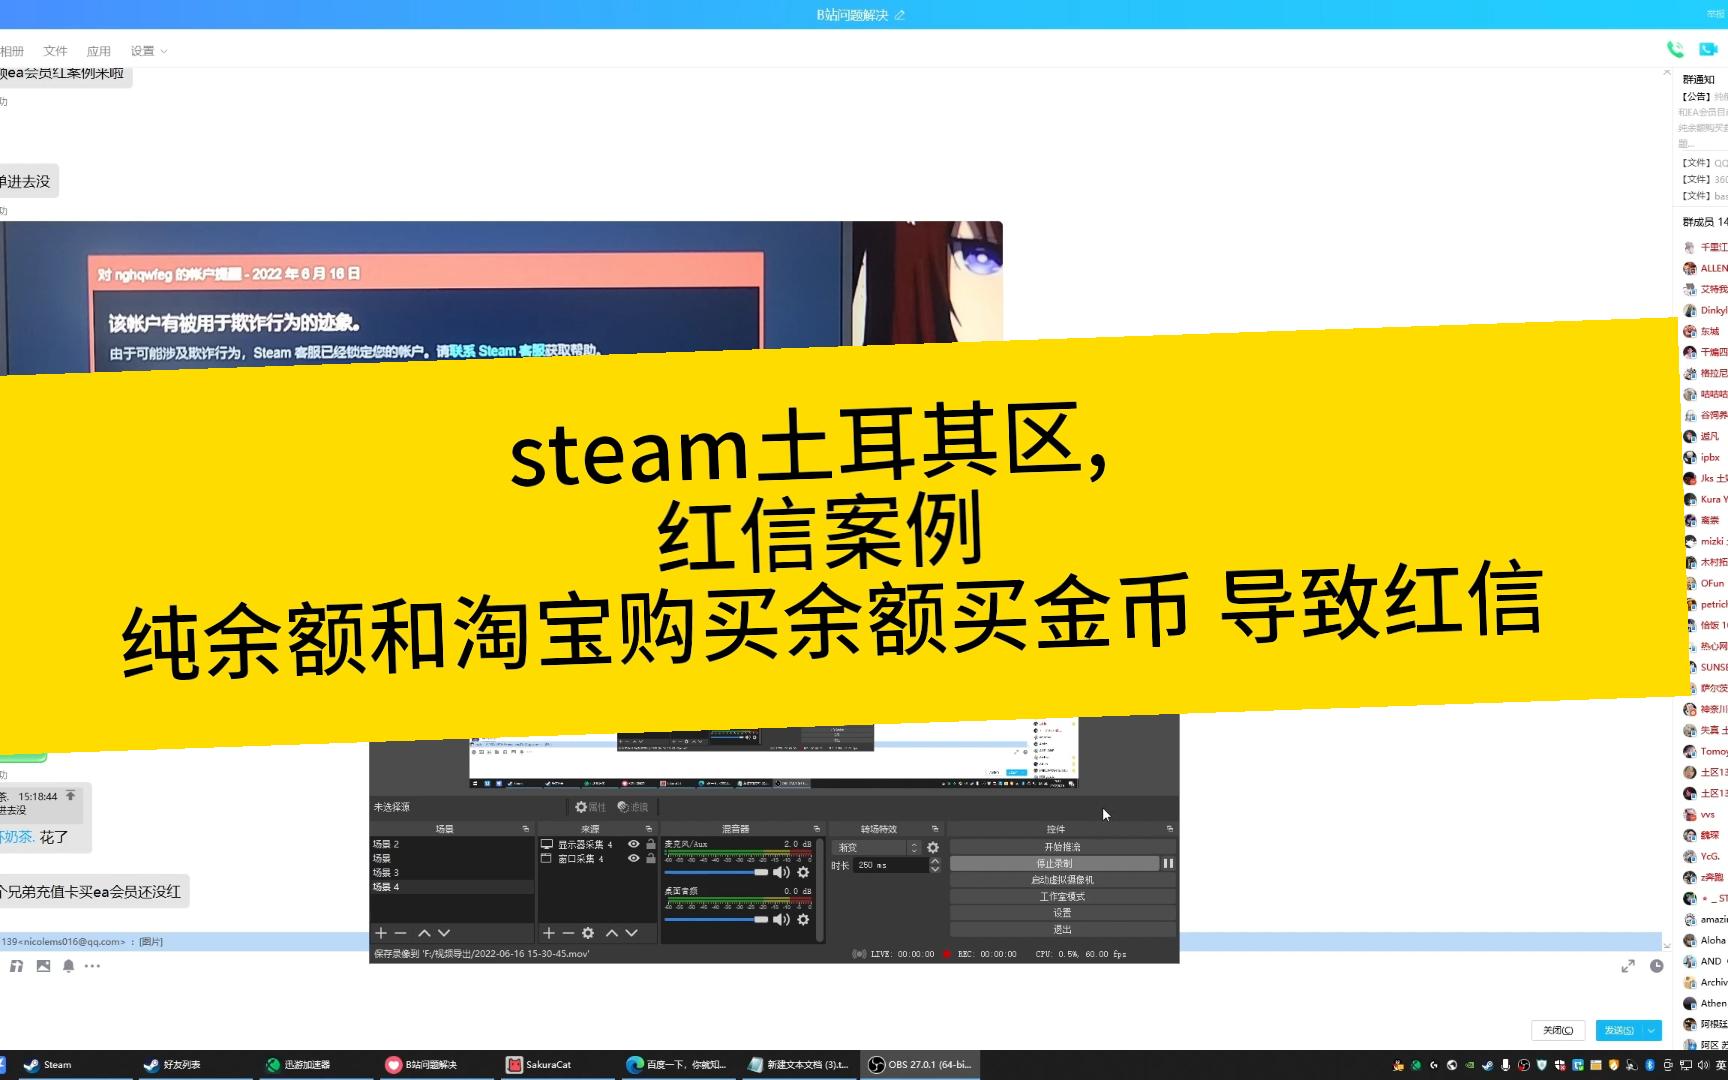Add a new source in OBS sources panel
This screenshot has width=1728, height=1080.
point(548,933)
